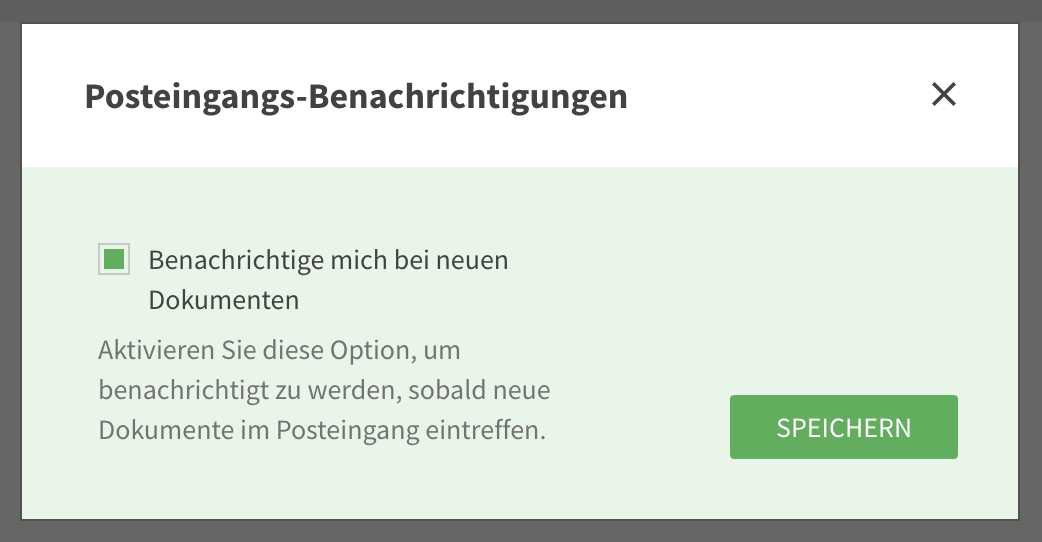1042x542 pixels.
Task: Save the inbox notification settings
Action: [843, 427]
